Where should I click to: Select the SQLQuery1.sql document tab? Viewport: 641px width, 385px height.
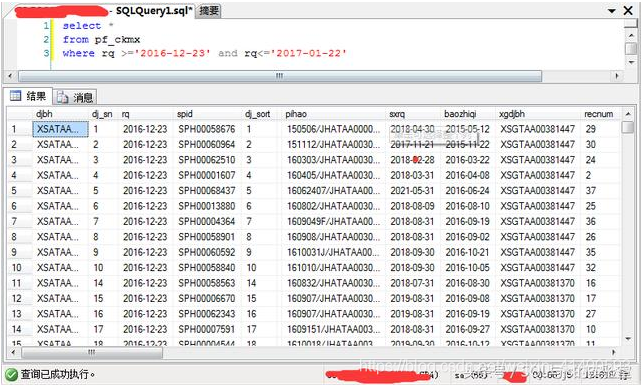point(154,11)
